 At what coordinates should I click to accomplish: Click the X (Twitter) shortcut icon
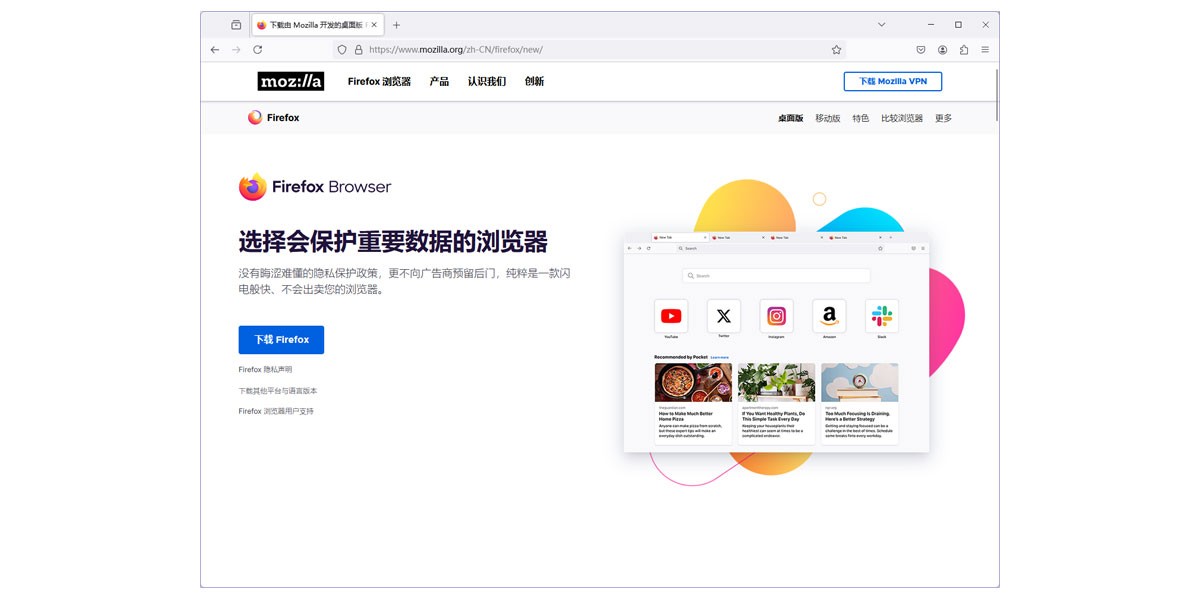tap(724, 316)
